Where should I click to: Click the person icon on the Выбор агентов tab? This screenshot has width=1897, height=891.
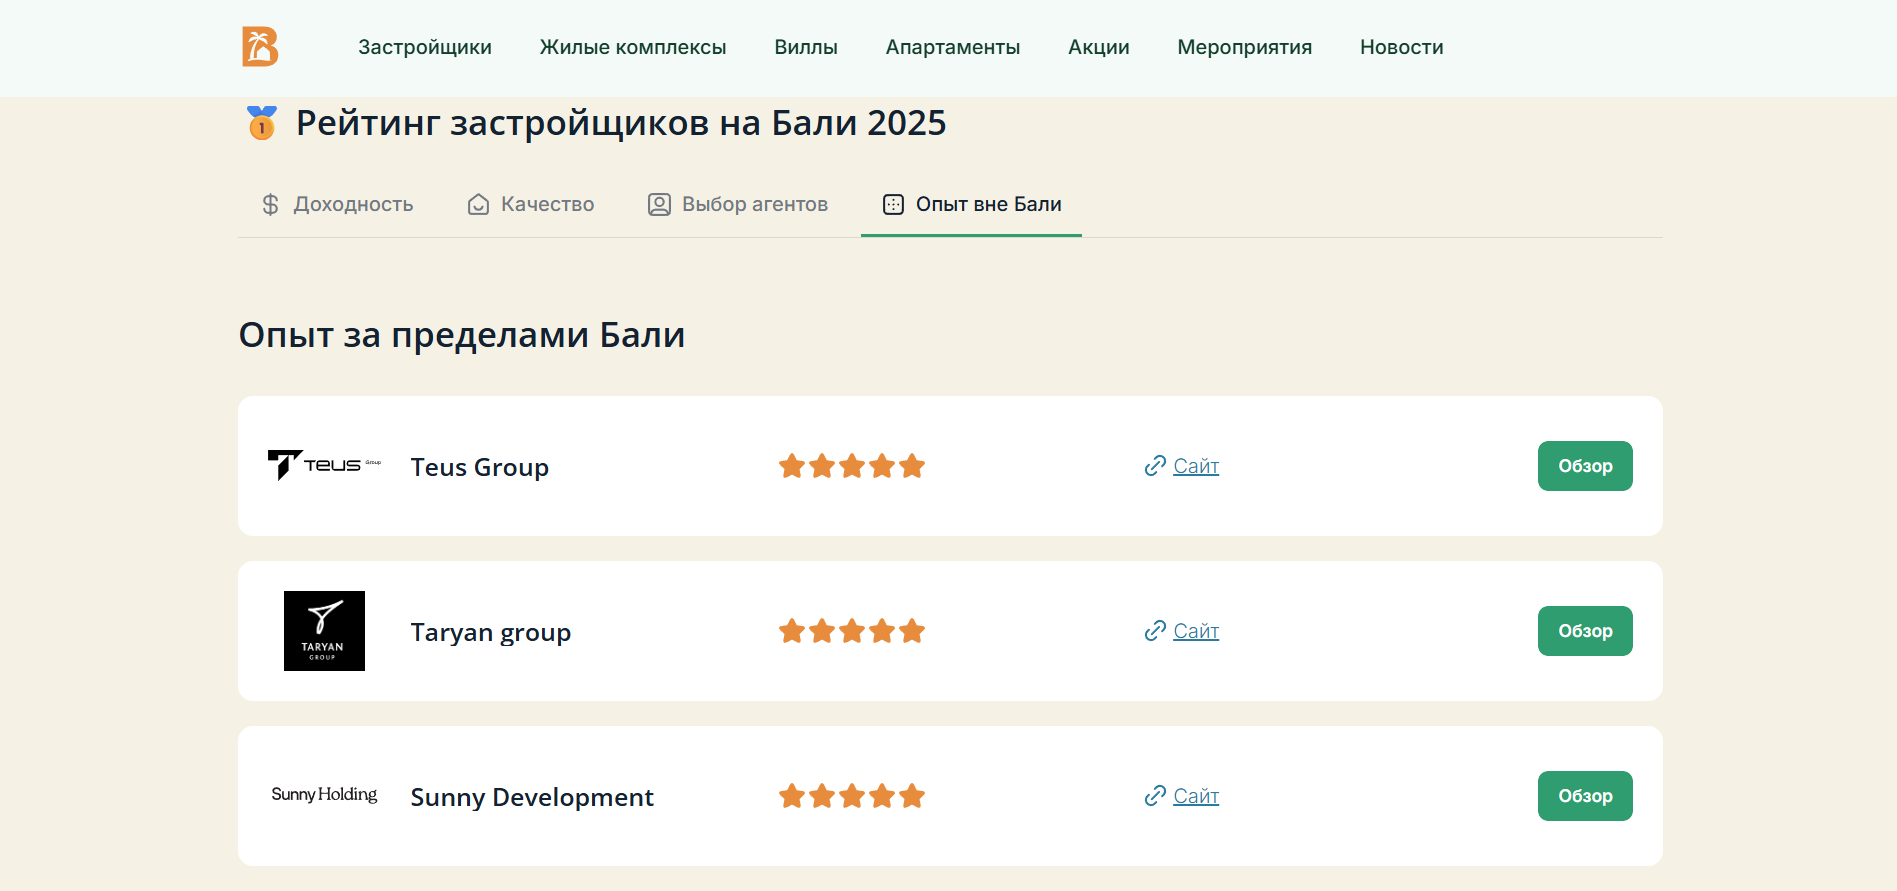point(659,204)
